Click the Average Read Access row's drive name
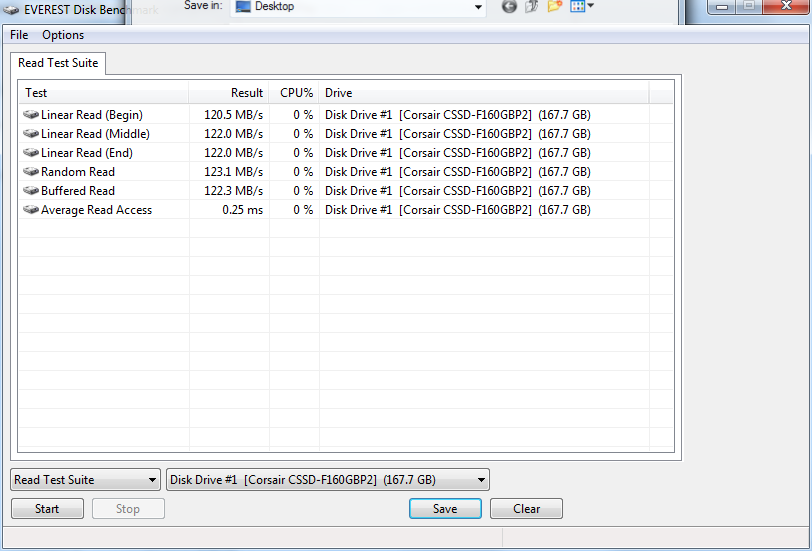The width and height of the screenshot is (812, 551). (458, 210)
